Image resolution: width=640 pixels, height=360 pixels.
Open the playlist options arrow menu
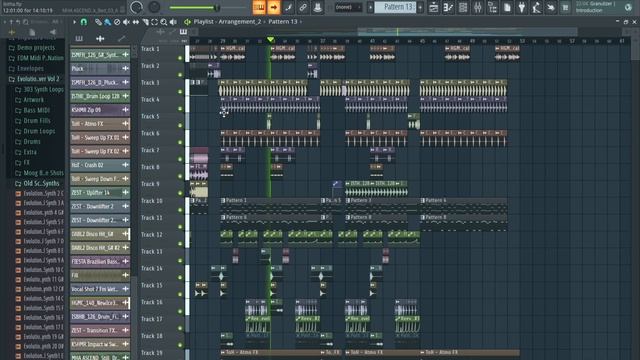(x=74, y=22)
